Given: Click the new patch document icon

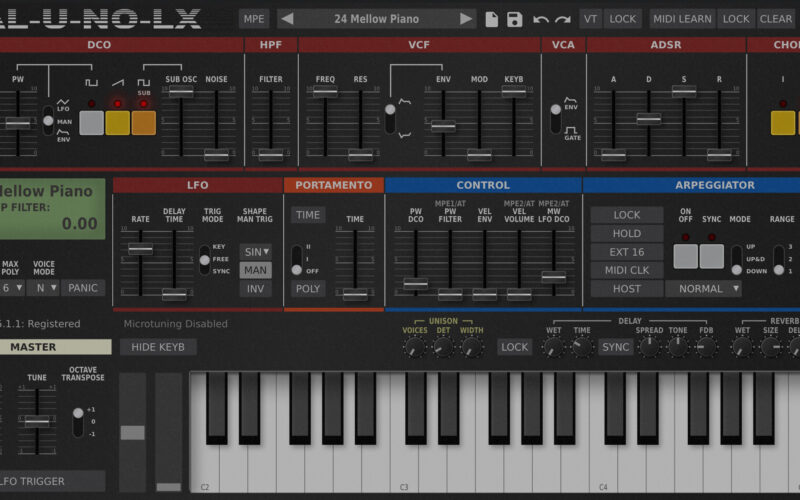Looking at the screenshot, I should [x=492, y=19].
